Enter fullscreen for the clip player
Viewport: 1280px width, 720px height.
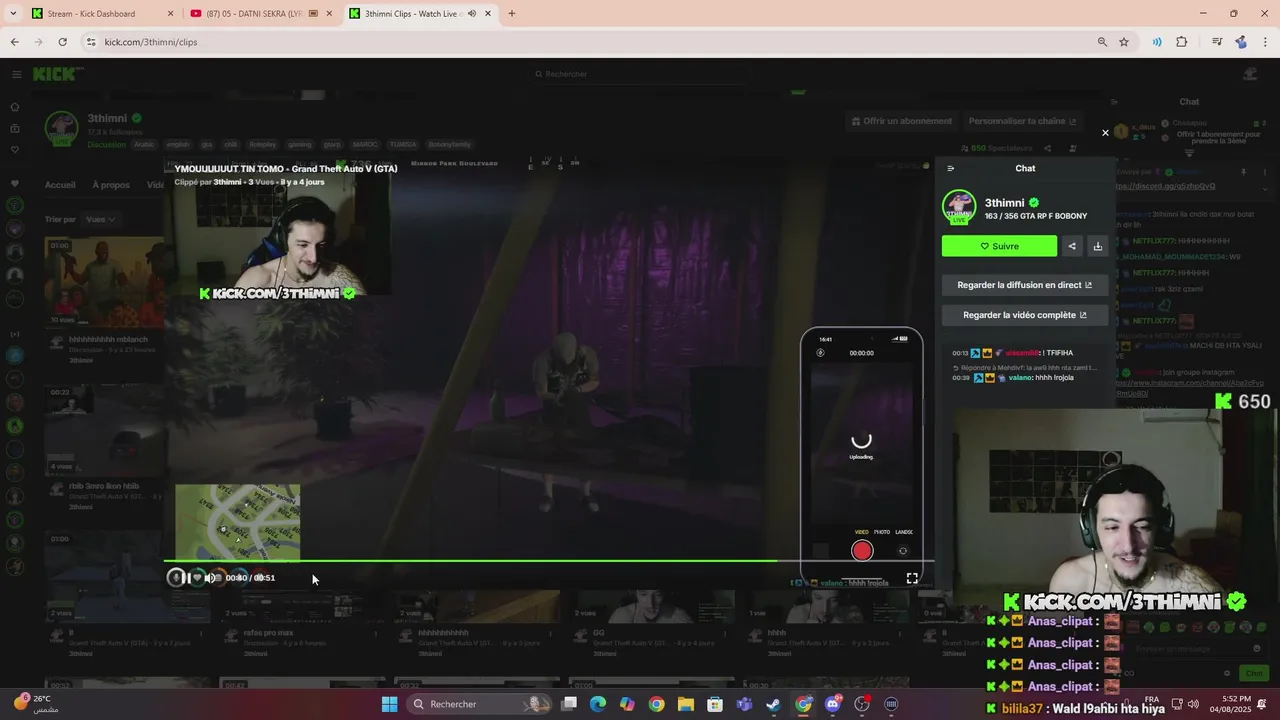(x=912, y=578)
